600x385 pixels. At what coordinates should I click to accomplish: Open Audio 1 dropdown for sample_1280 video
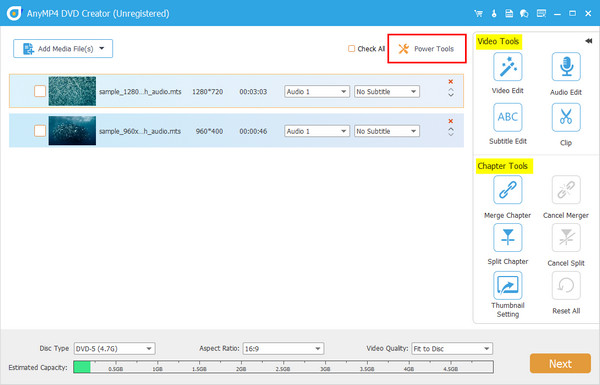pyautogui.click(x=316, y=91)
